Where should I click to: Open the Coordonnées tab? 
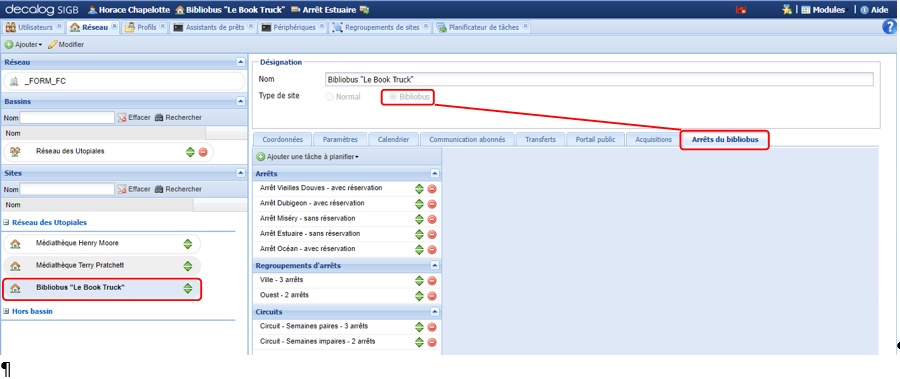click(282, 140)
